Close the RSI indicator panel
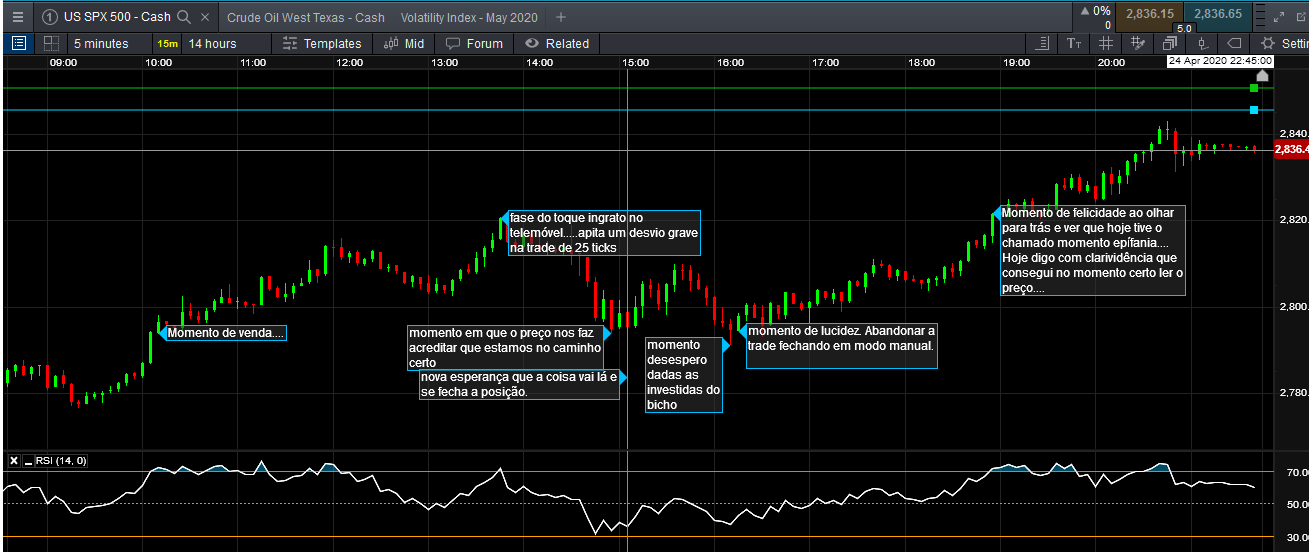This screenshot has width=1309, height=554. click(x=14, y=461)
